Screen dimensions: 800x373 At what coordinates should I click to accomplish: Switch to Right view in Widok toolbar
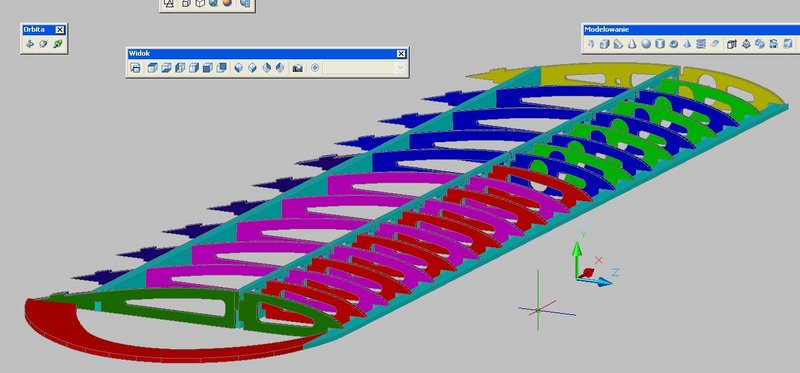(194, 68)
